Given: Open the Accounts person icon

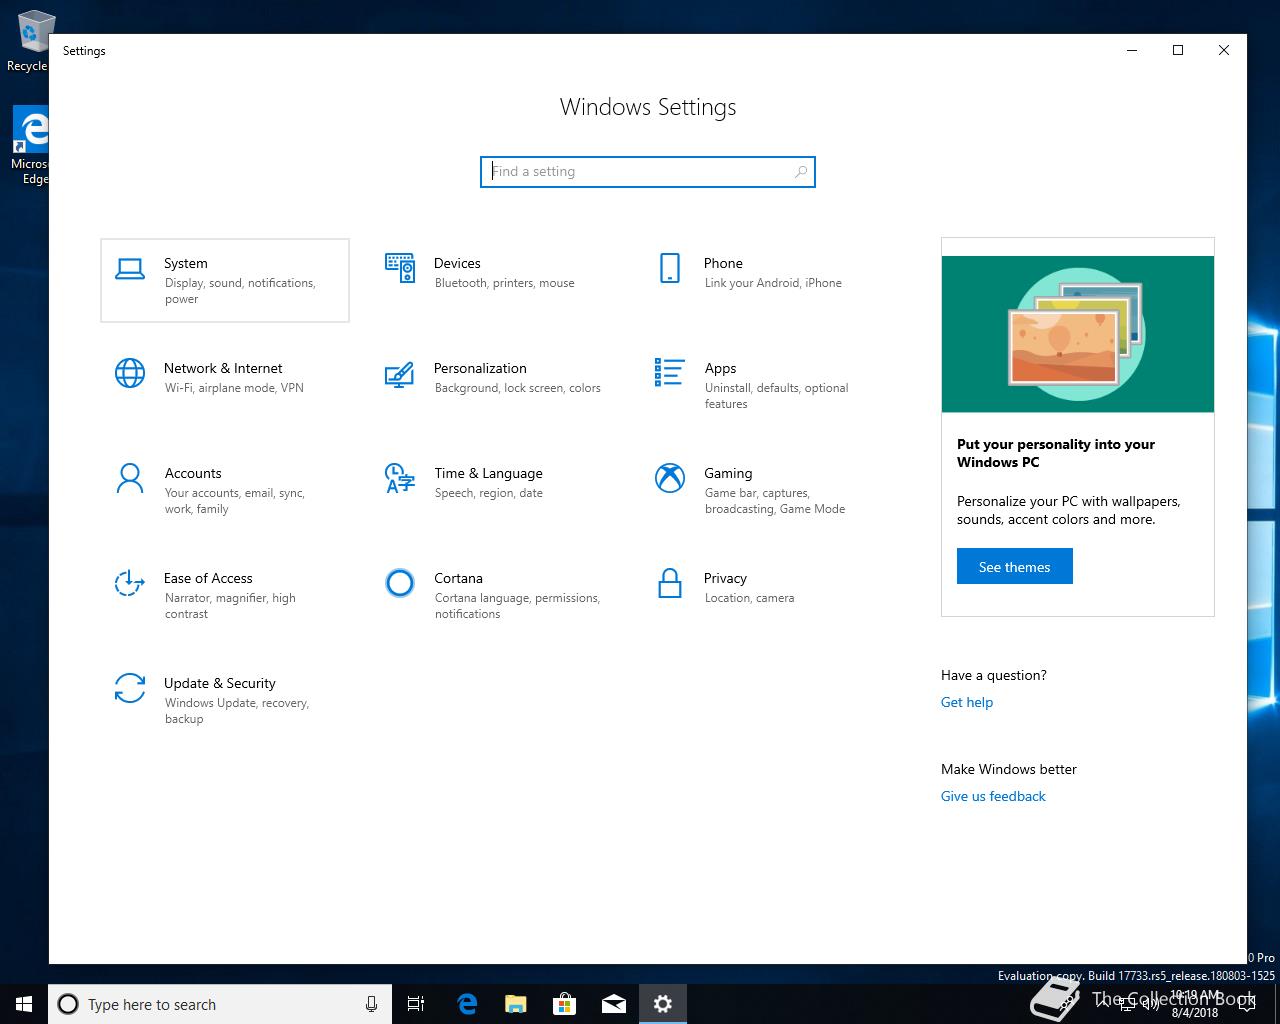Looking at the screenshot, I should click(130, 478).
